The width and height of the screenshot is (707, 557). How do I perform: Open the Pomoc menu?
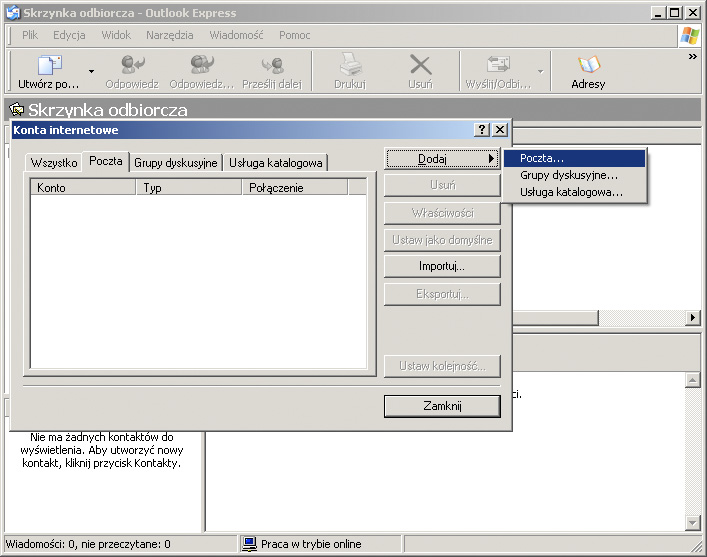pyautogui.click(x=294, y=35)
